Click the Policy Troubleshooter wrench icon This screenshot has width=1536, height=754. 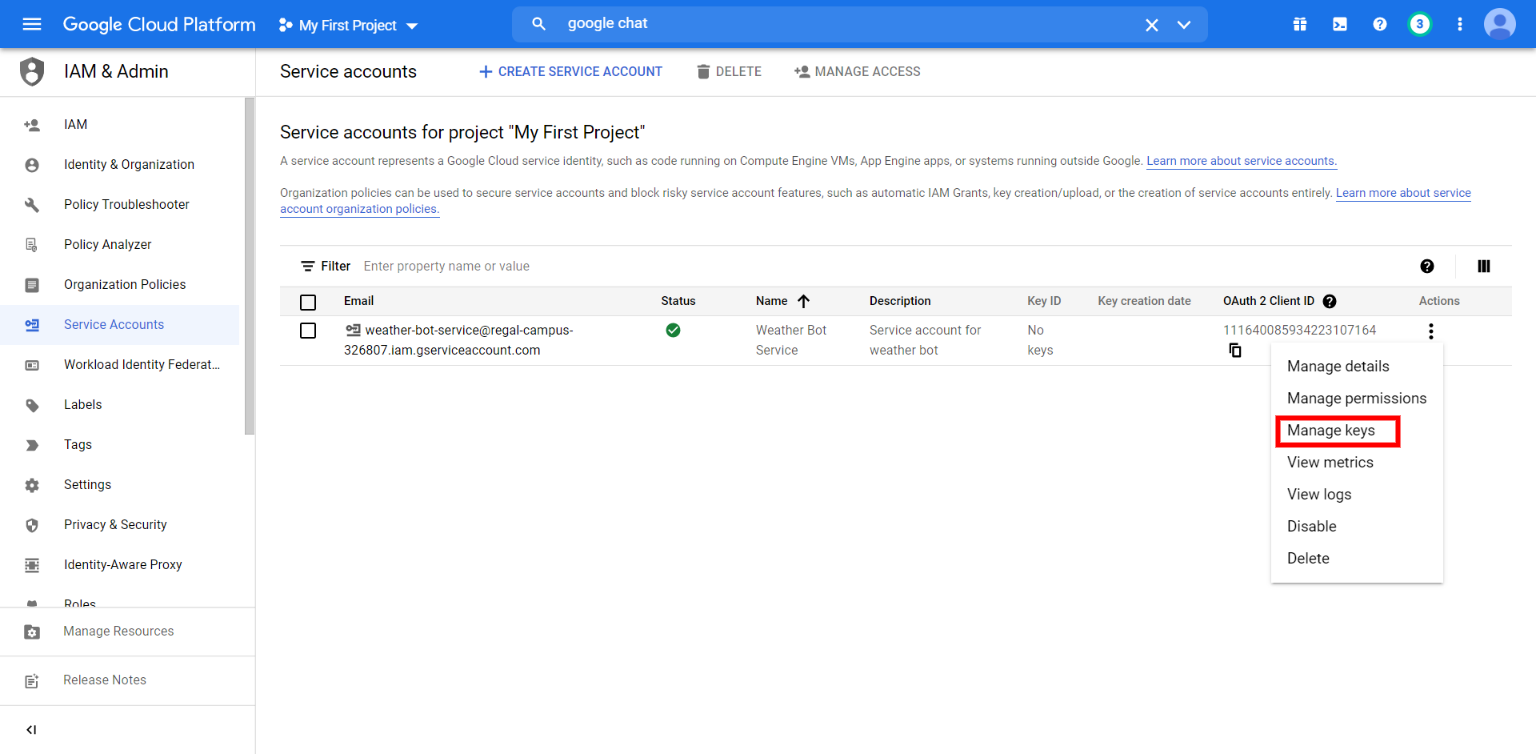31,204
